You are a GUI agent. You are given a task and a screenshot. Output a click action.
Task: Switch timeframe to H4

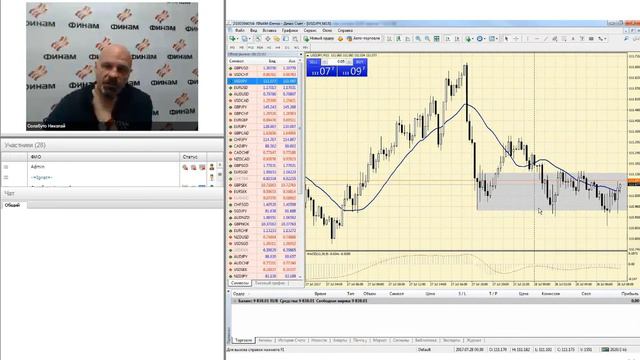tap(278, 47)
